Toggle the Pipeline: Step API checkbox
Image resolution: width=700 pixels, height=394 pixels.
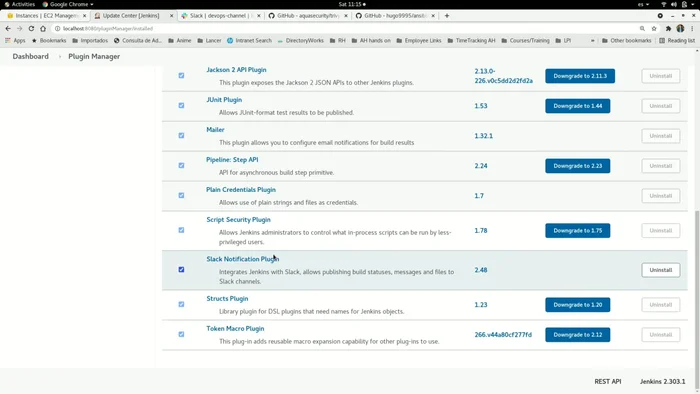click(x=181, y=165)
